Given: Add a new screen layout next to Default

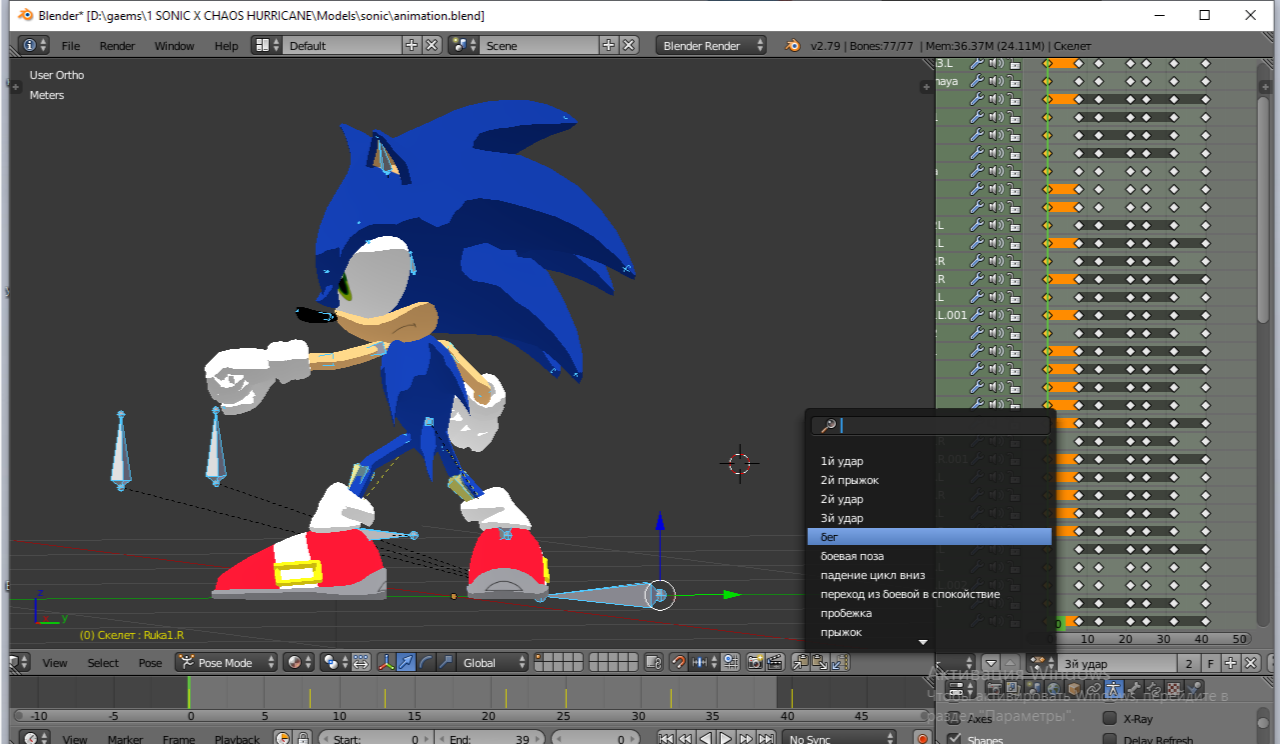Looking at the screenshot, I should 411,46.
